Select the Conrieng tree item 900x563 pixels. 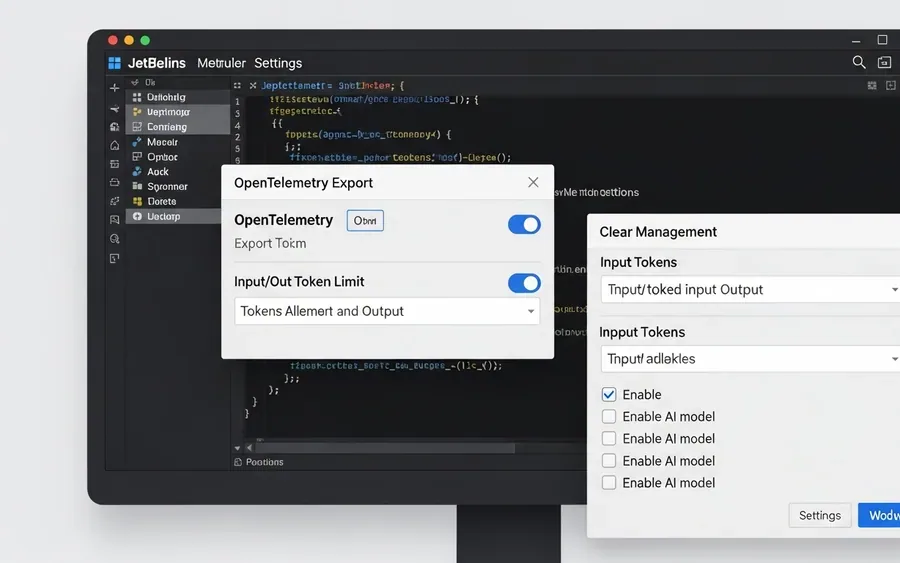pos(178,127)
